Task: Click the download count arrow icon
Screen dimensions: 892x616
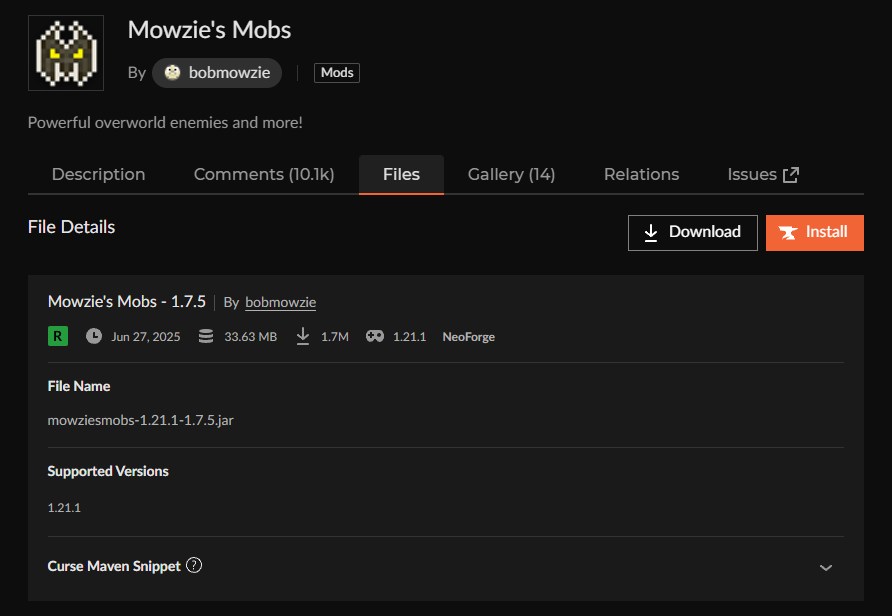Action: 303,336
